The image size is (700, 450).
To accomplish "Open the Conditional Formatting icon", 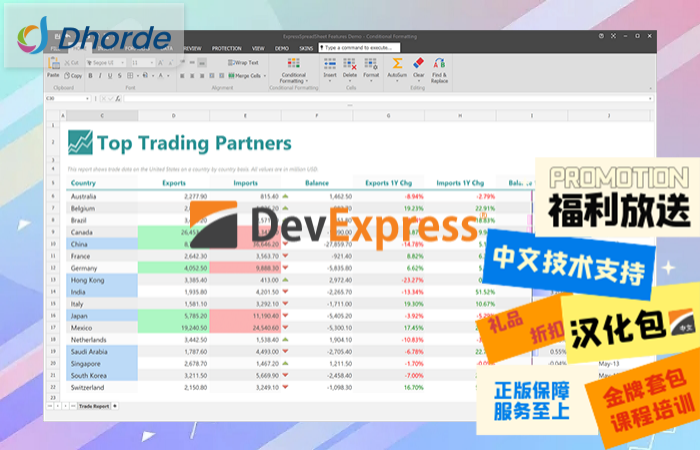I will pyautogui.click(x=293, y=63).
